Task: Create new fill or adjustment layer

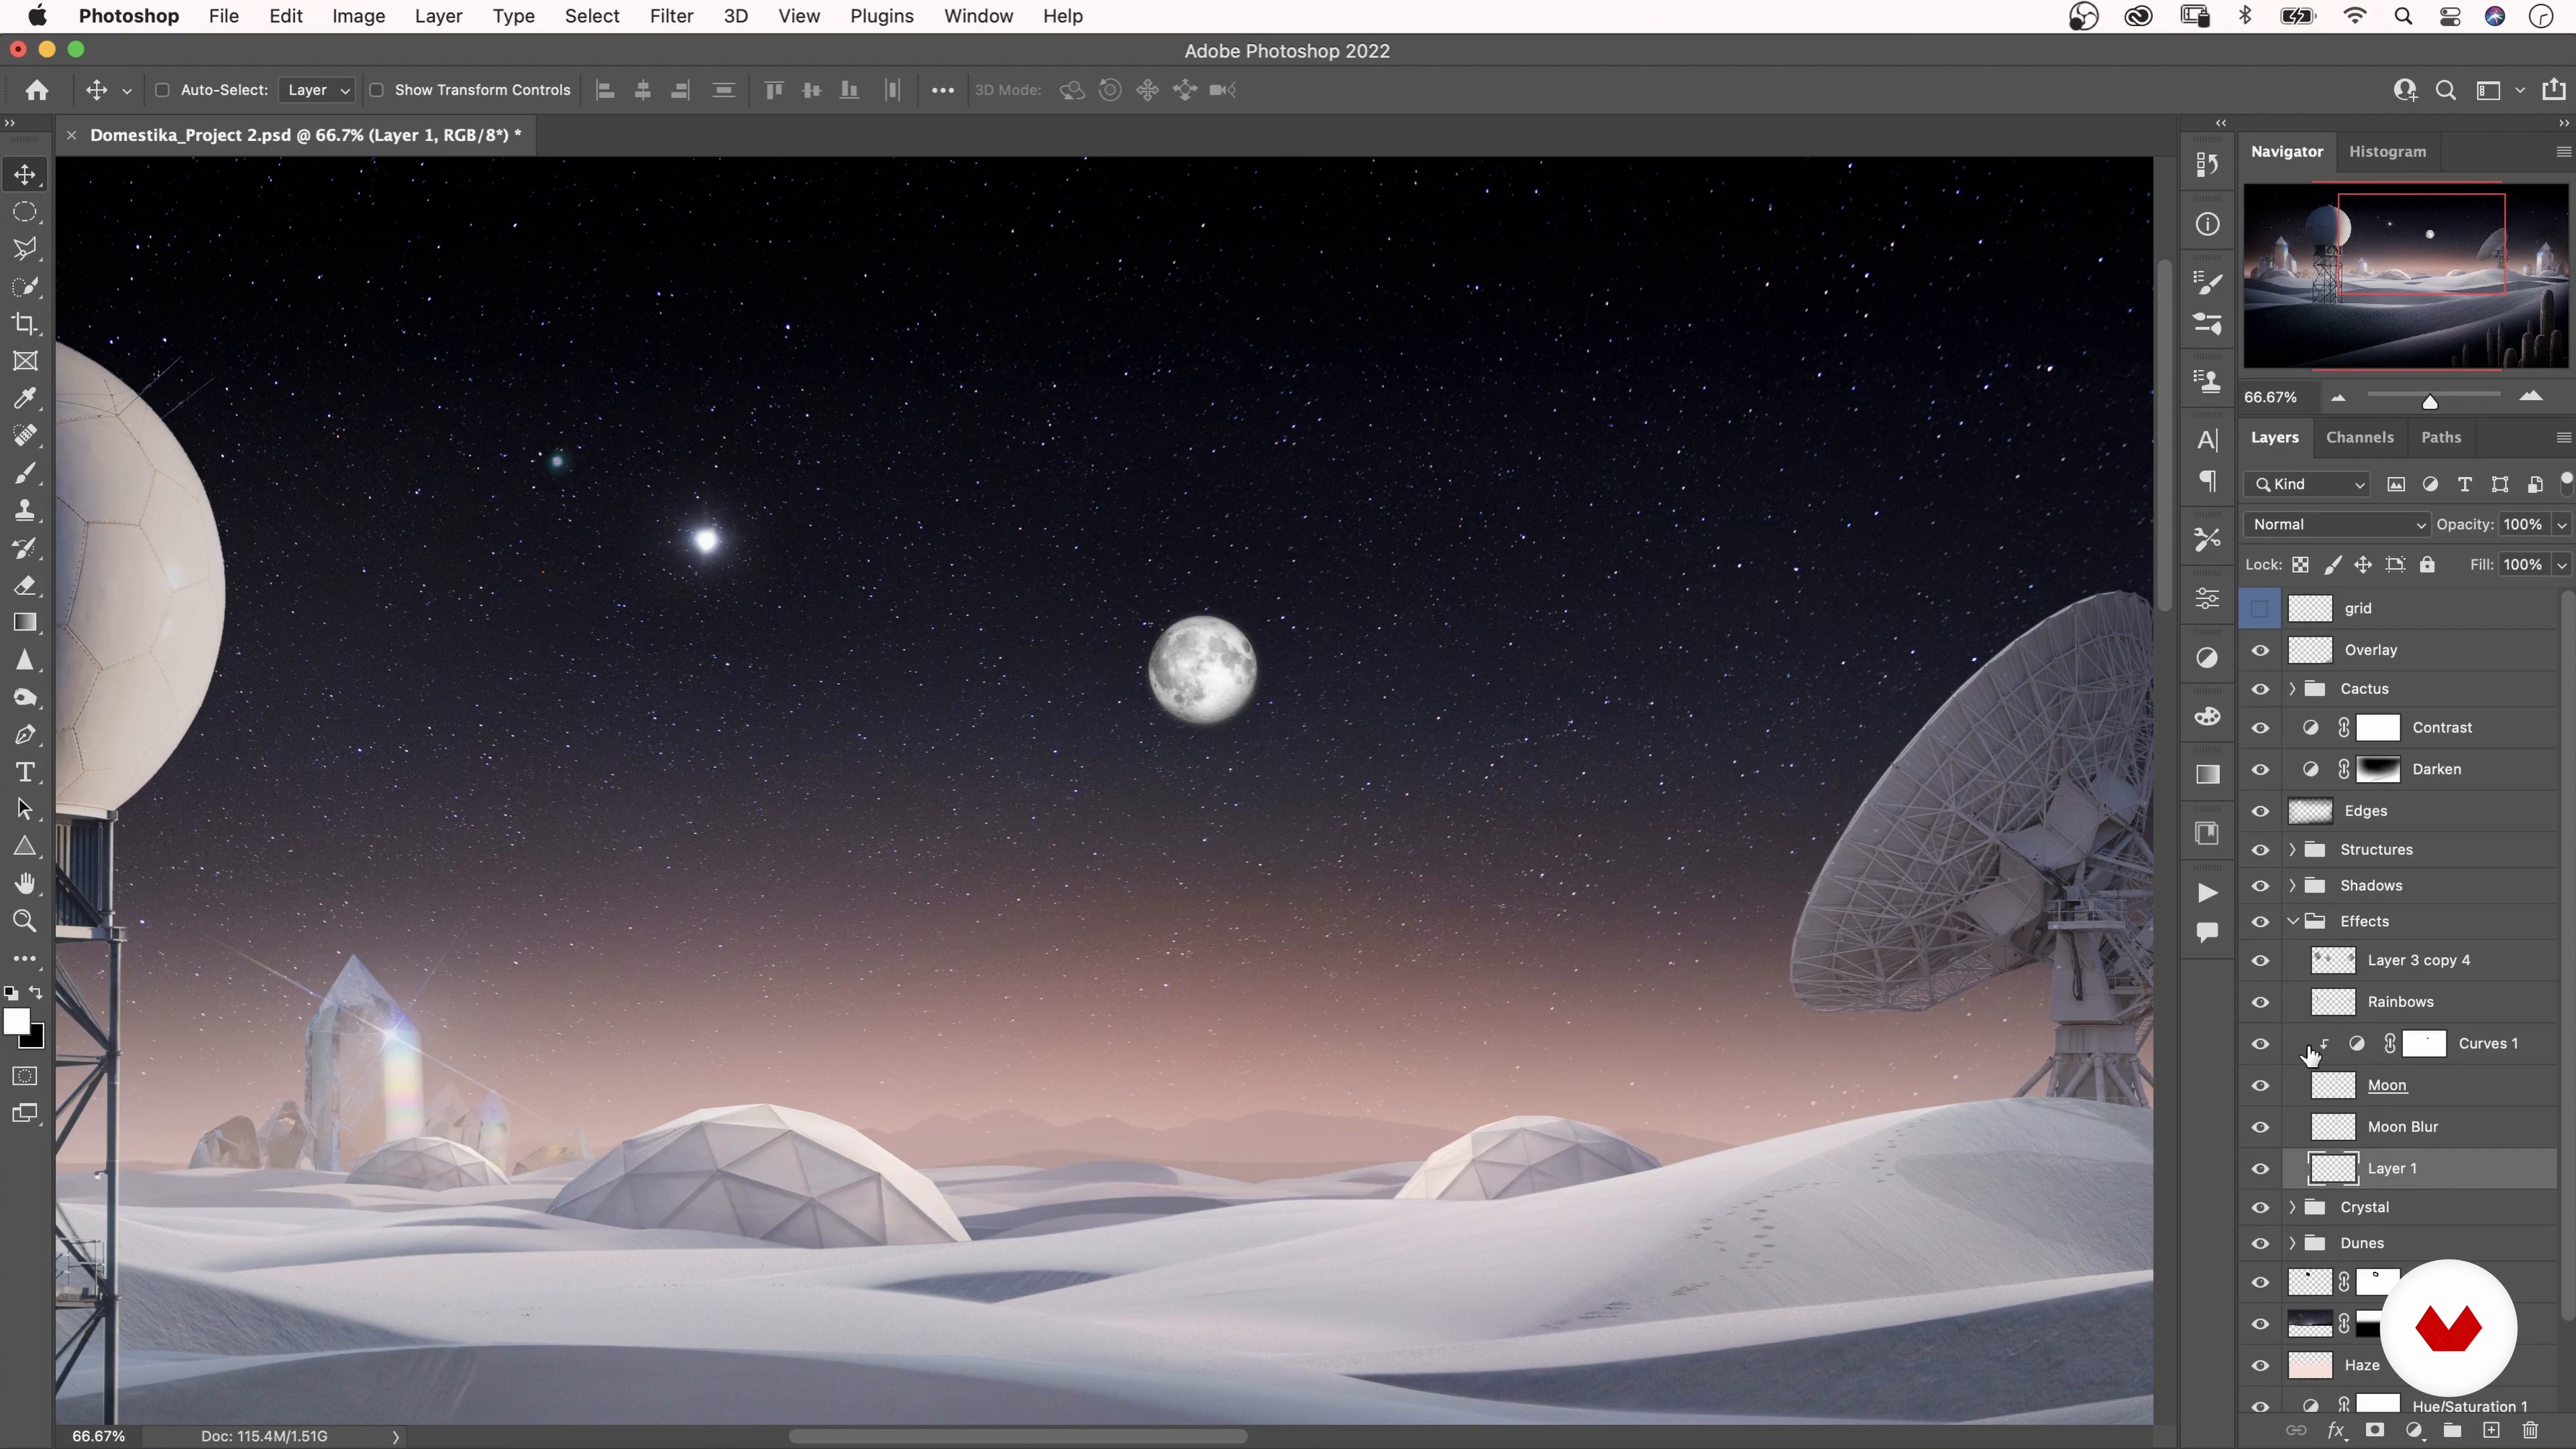Action: (x=2414, y=1430)
